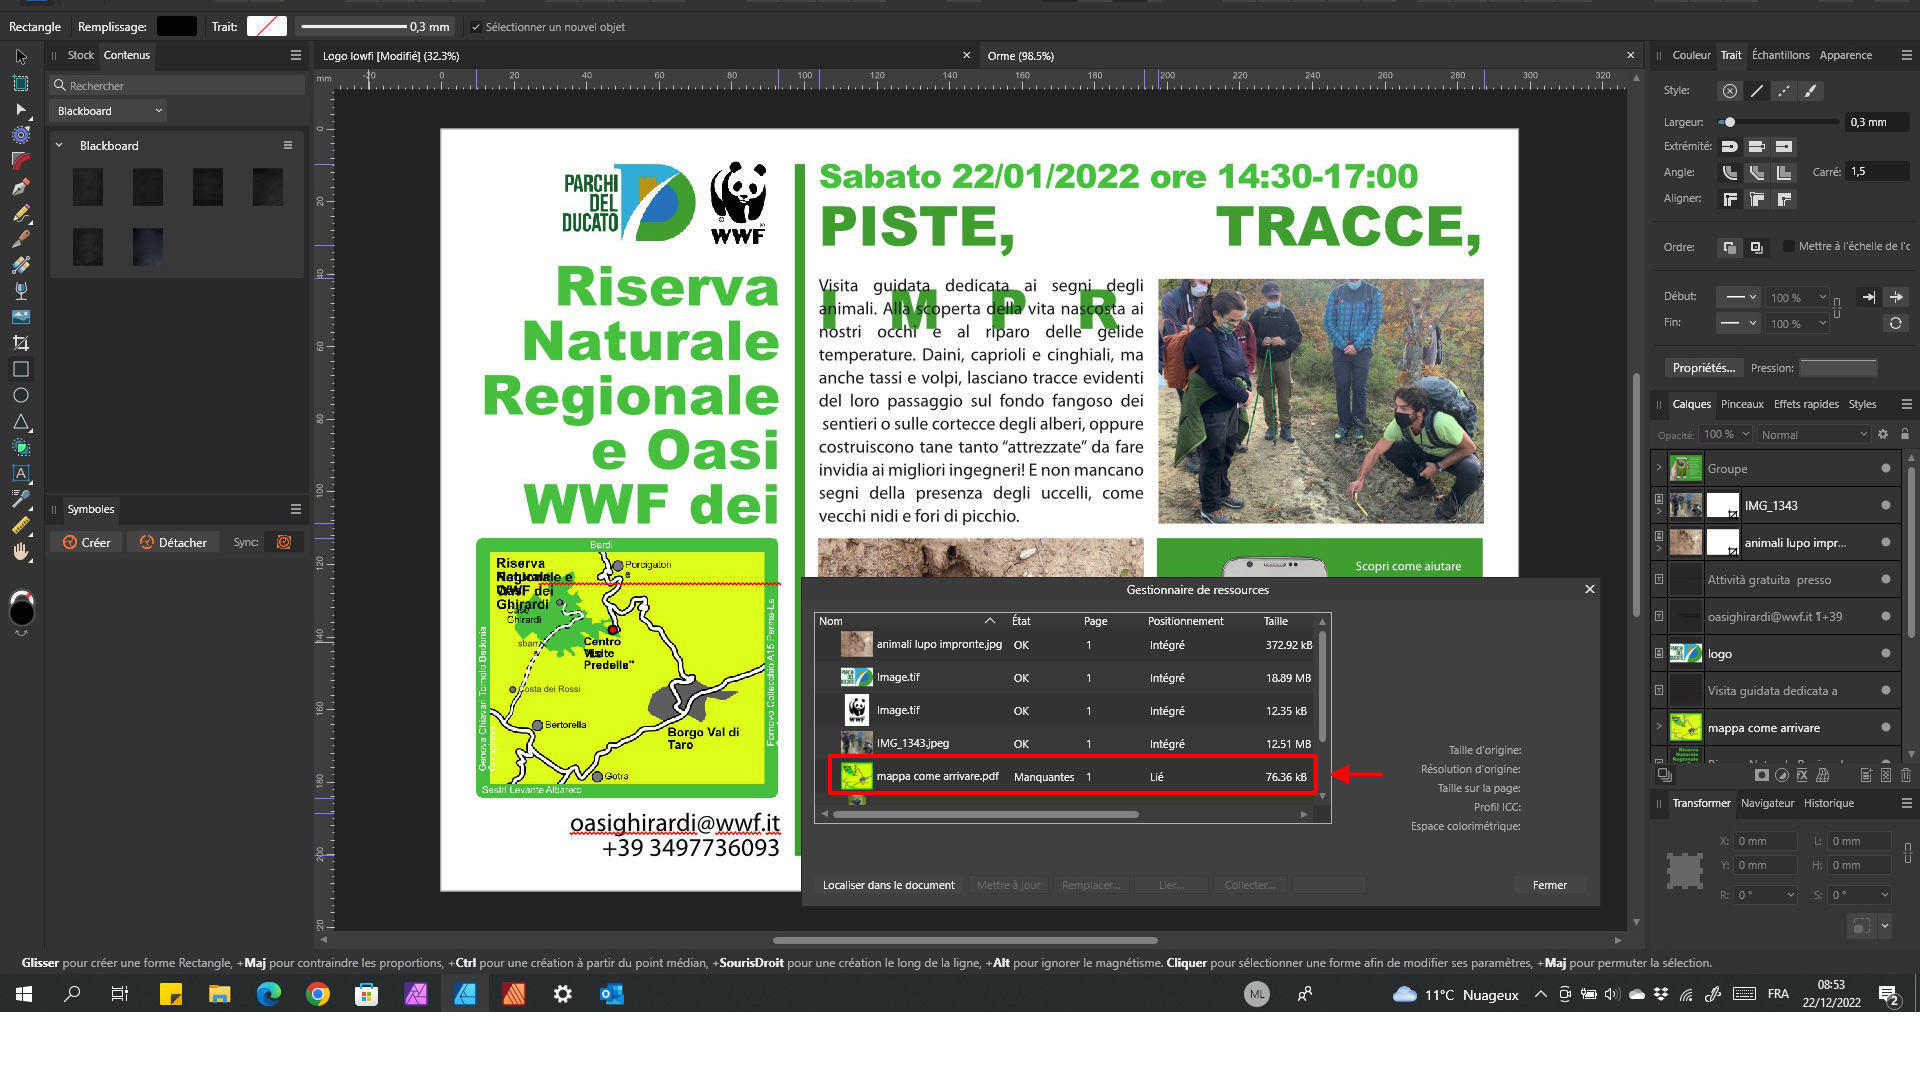Click 'Localiser dans le document' button

pyautogui.click(x=888, y=885)
